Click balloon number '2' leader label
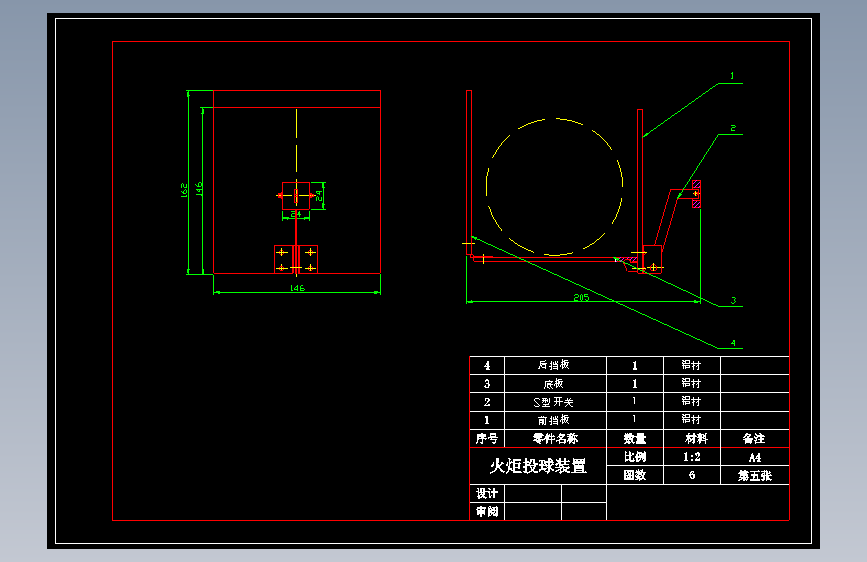Image resolution: width=867 pixels, height=562 pixels. (x=733, y=128)
